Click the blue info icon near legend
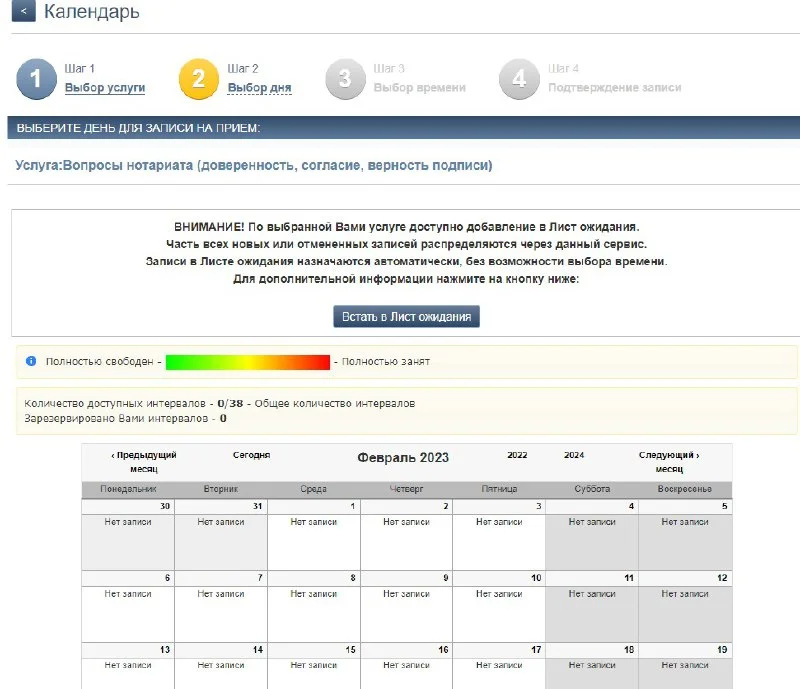The width and height of the screenshot is (800, 689). [31, 361]
